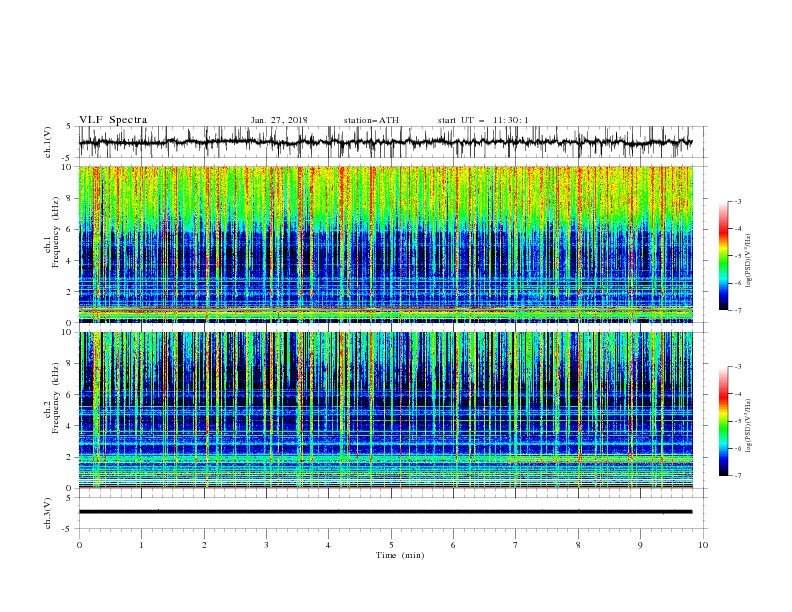The height and width of the screenshot is (612, 792).
Task: Click time axis tick label "7"
Action: (x=516, y=545)
